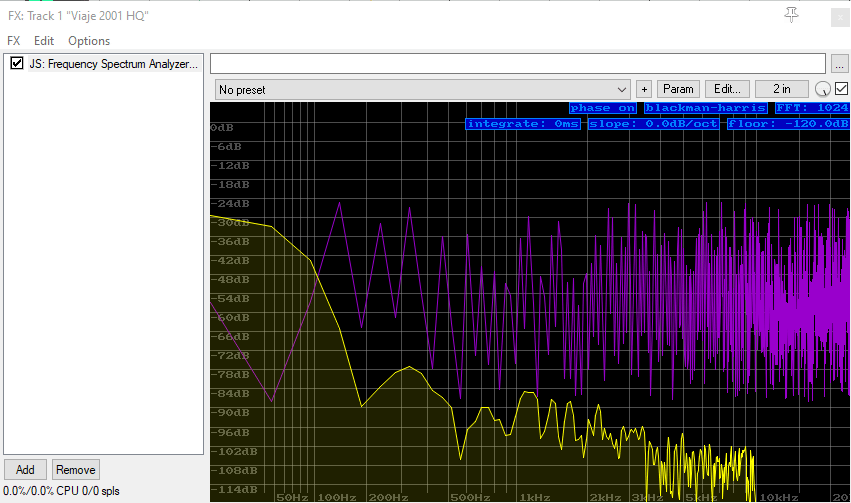Toggle the plugin bypass checkbox
The width and height of the screenshot is (851, 503).
[841, 88]
